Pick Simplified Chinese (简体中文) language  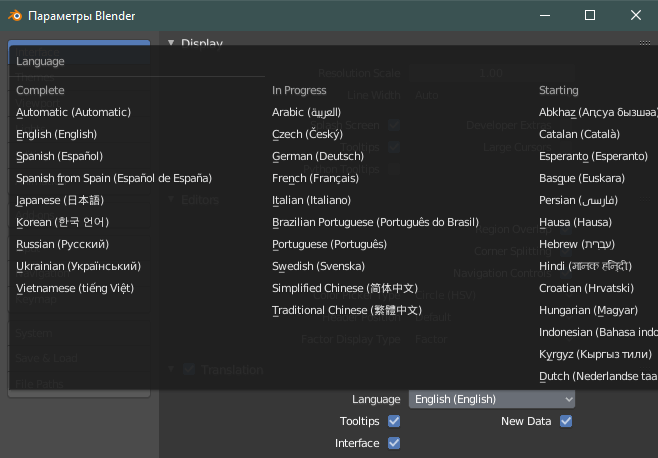(344, 288)
